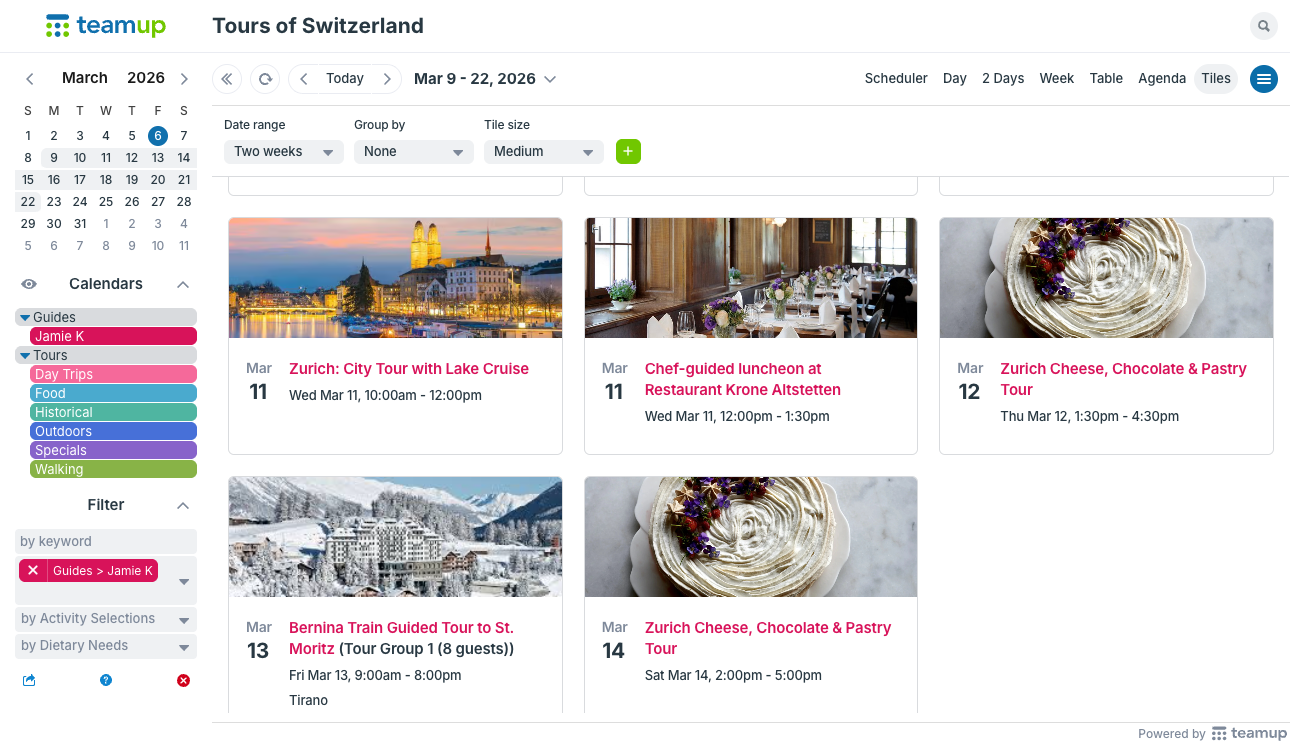This screenshot has width=1290, height=745.
Task: Click the search magnifier icon
Action: point(1264,26)
